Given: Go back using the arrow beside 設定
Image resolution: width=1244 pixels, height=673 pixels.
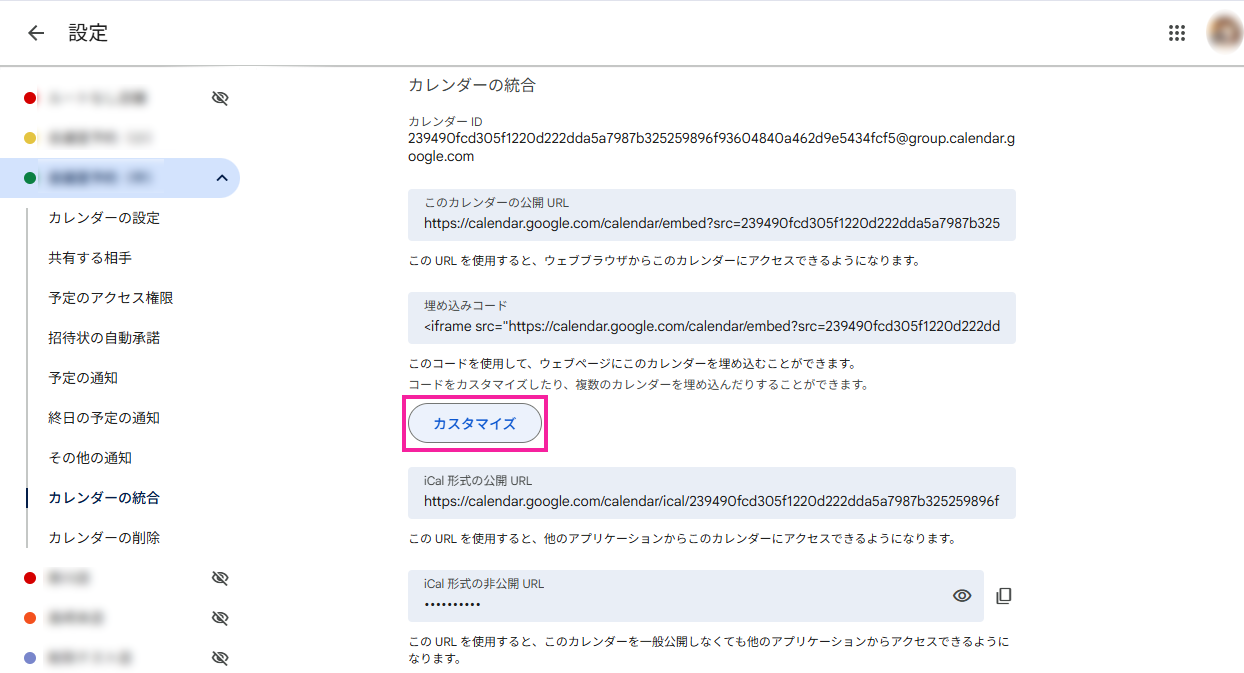Looking at the screenshot, I should 36,33.
